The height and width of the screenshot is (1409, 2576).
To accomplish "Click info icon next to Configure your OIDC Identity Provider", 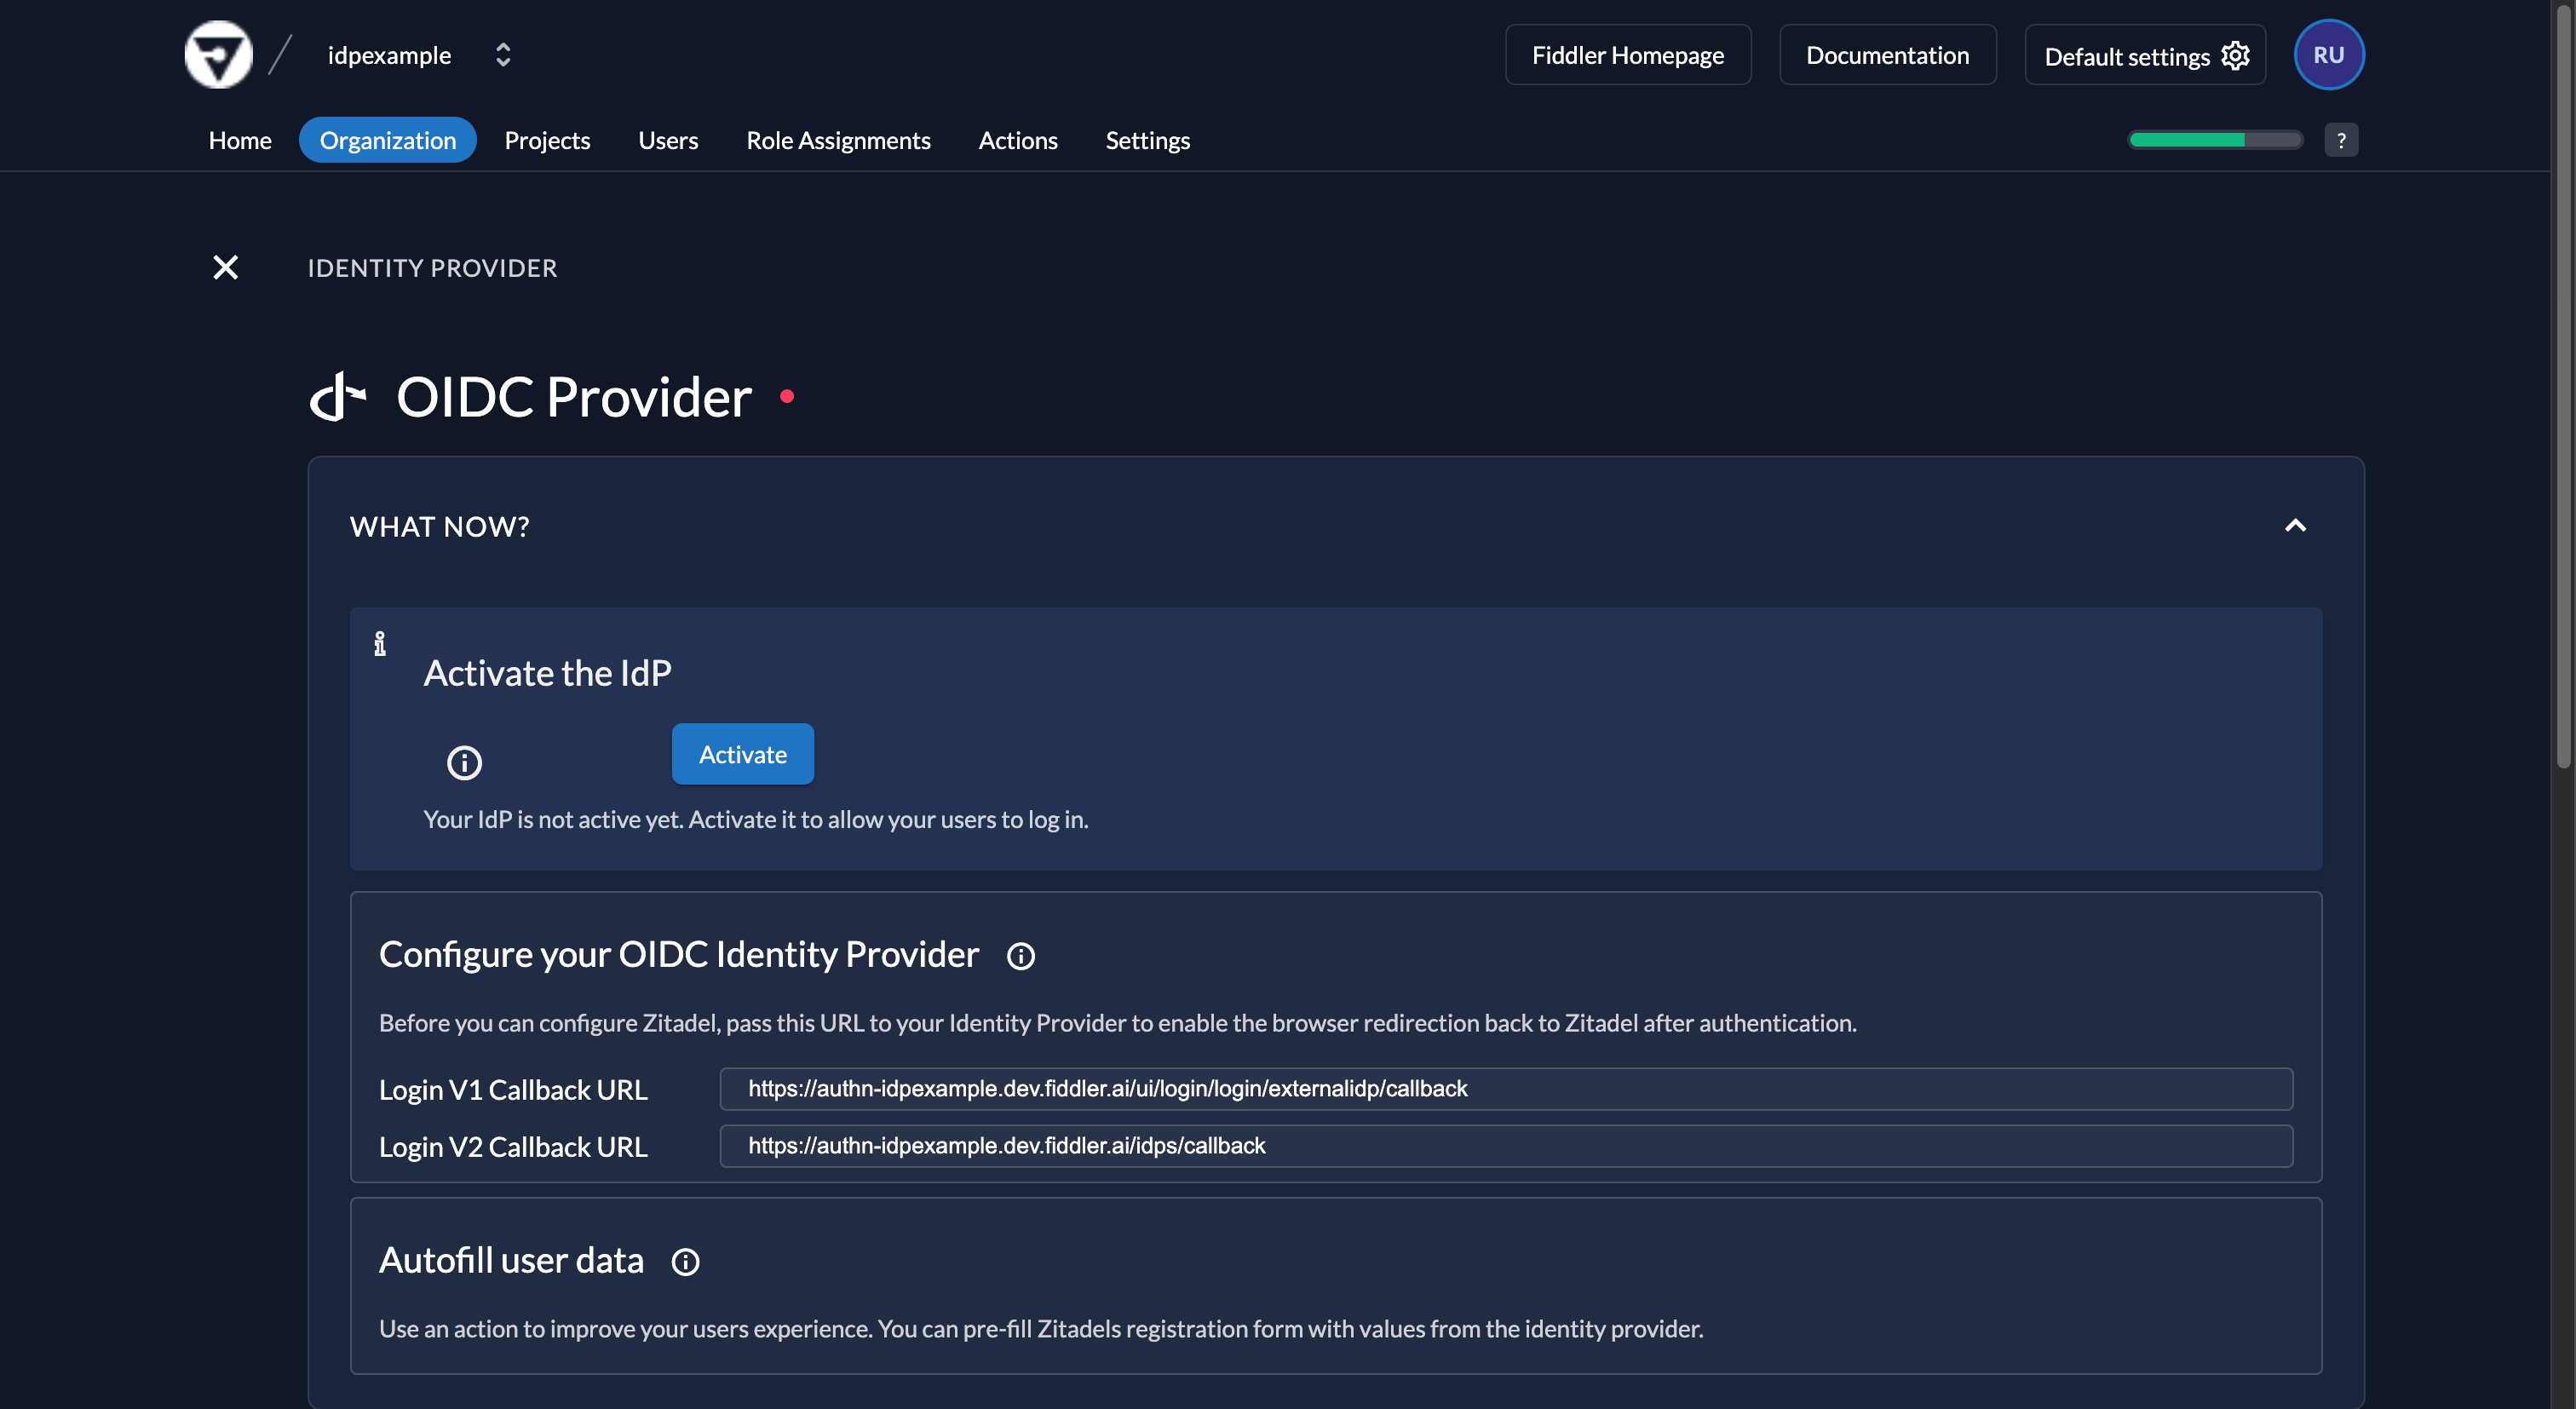I will tap(1020, 956).
